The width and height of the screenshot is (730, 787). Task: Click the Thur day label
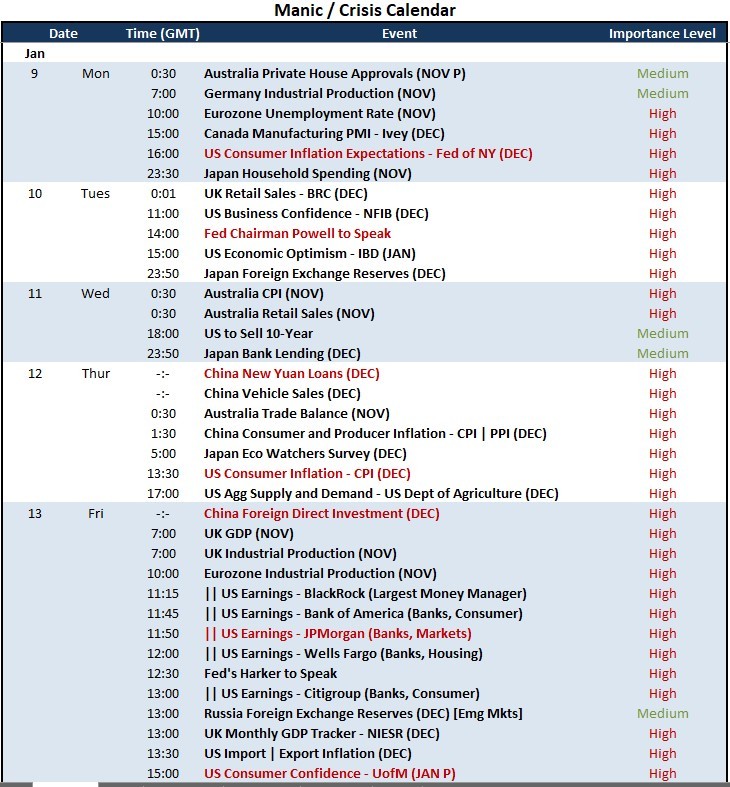pos(95,374)
